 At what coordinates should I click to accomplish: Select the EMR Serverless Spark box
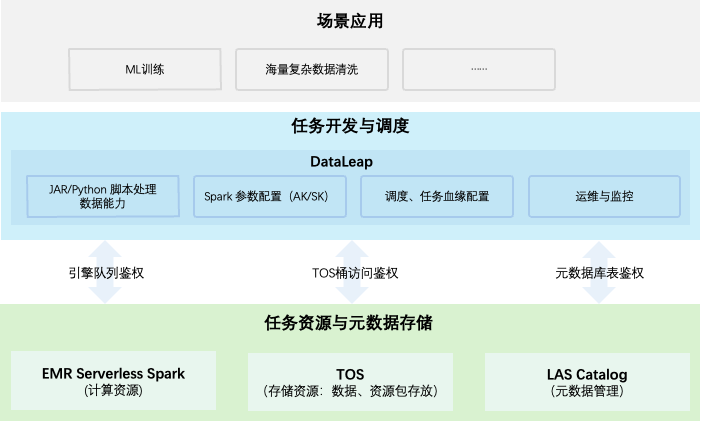click(x=114, y=380)
